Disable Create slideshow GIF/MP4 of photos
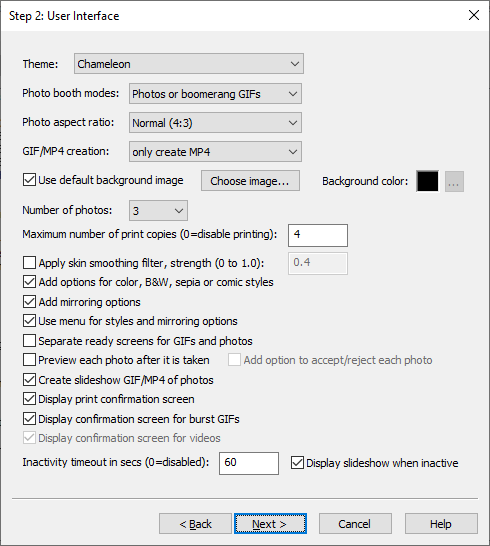The width and height of the screenshot is (490, 546). [29, 380]
